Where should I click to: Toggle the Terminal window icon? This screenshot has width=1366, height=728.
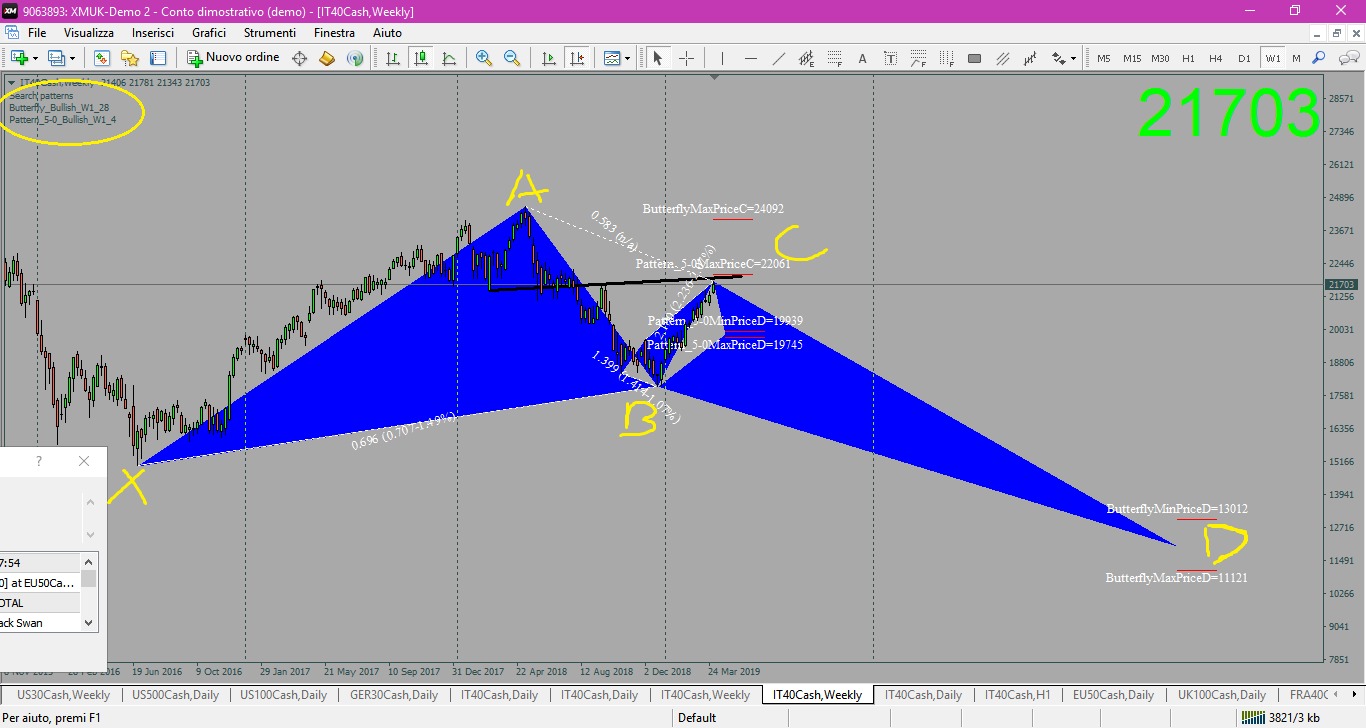click(x=158, y=58)
